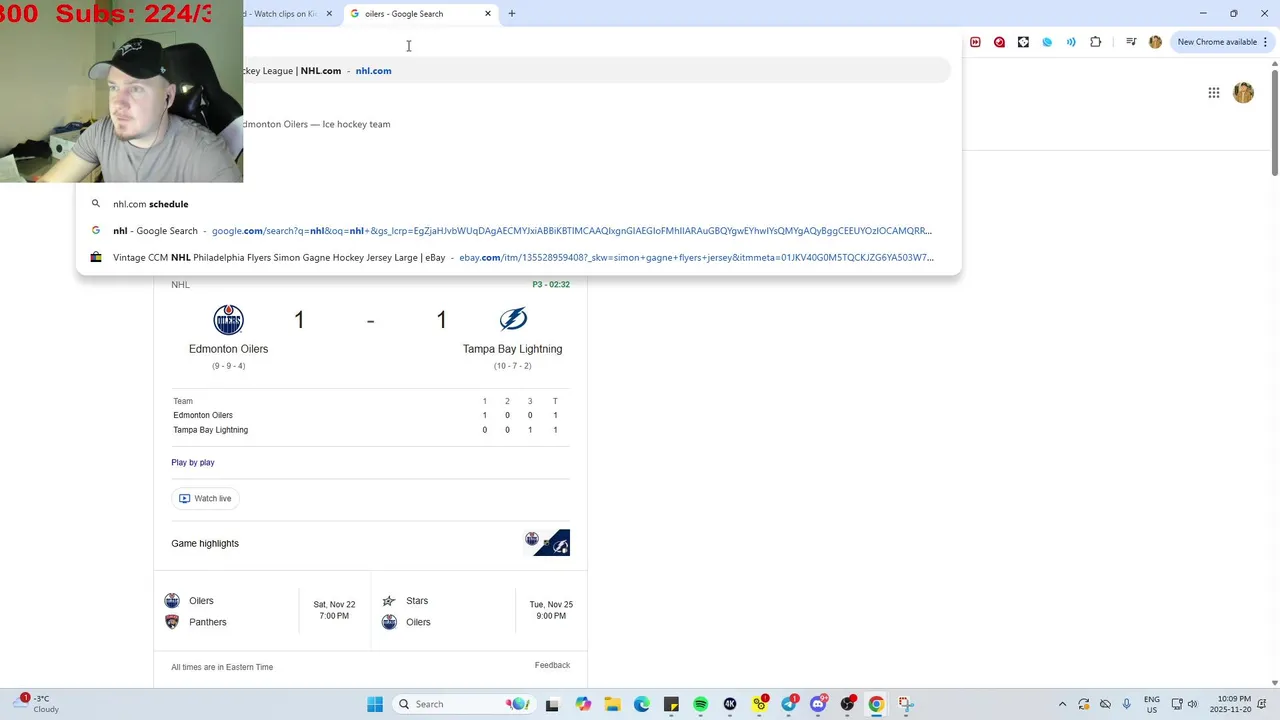Open the Edmonton Oilers team name link
The image size is (1280, 720).
(x=228, y=349)
